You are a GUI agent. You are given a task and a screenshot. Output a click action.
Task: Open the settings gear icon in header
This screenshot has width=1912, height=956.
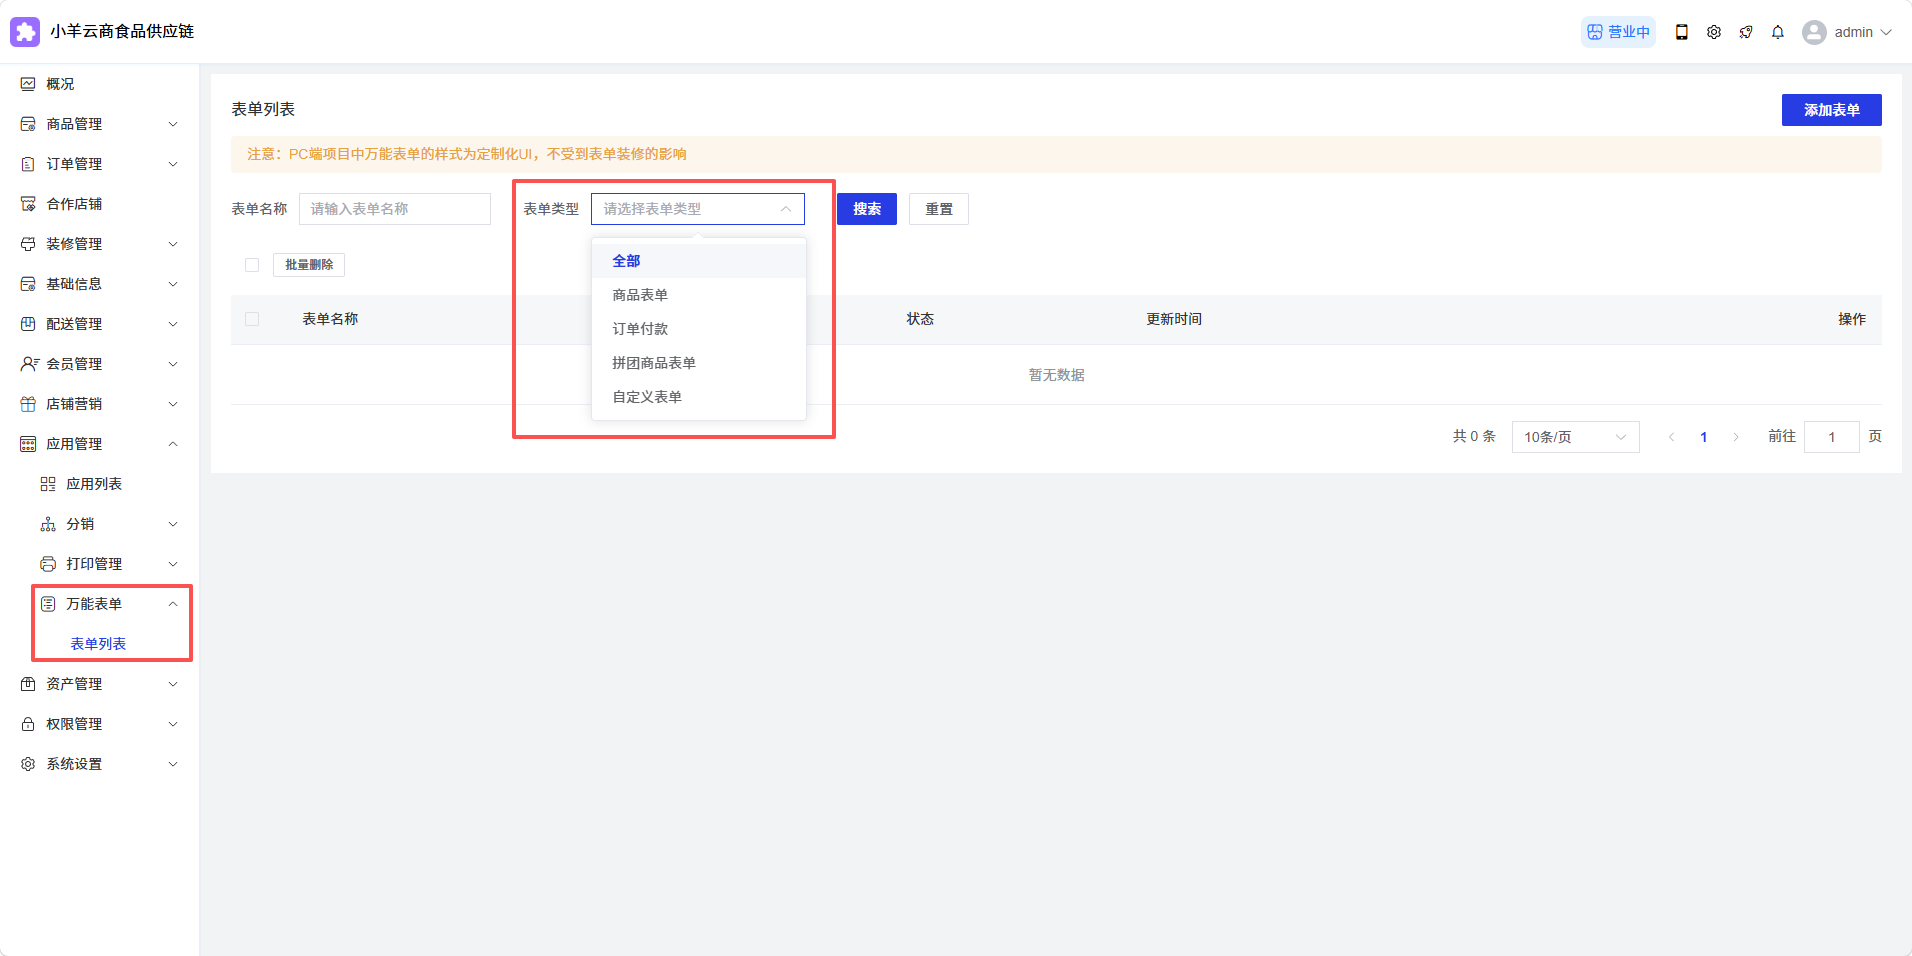[x=1713, y=32]
